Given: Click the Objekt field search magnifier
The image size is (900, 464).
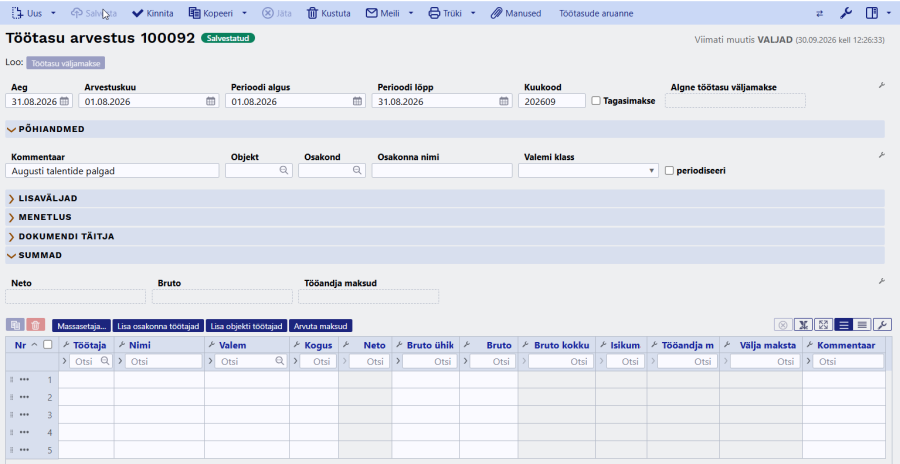Looking at the screenshot, I should click(284, 170).
